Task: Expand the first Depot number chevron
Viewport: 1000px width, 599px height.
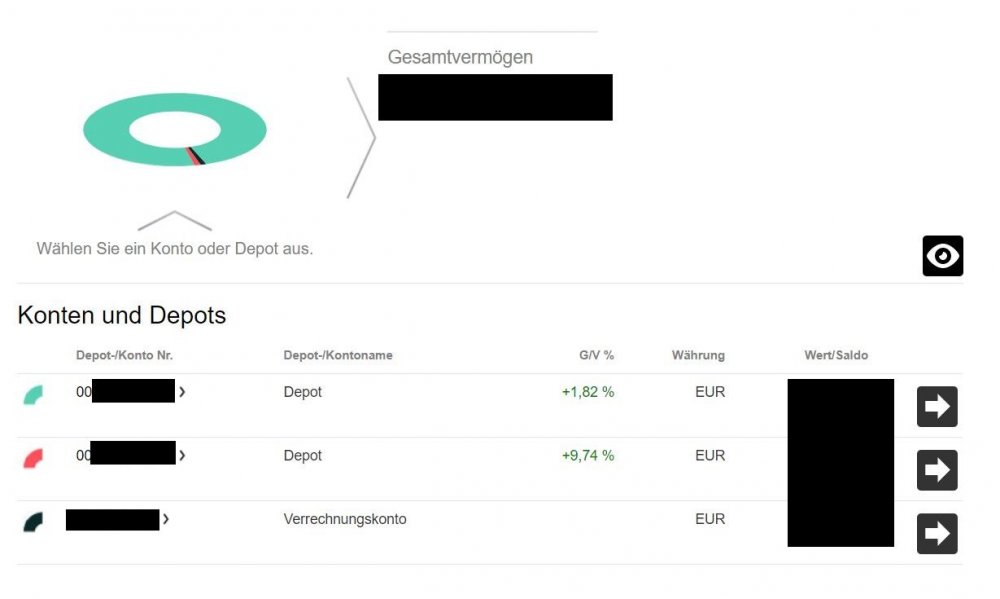Action: [x=182, y=392]
